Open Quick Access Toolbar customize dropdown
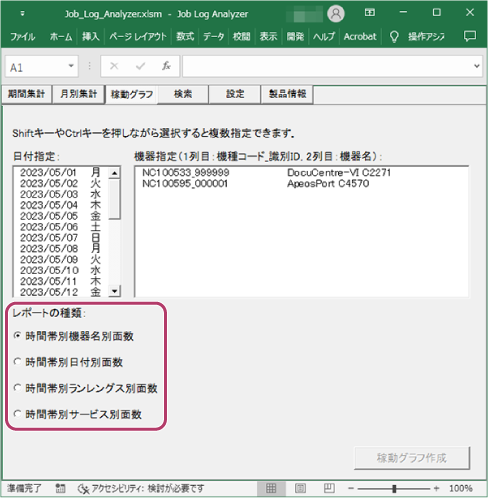This screenshot has width=488, height=498. pyautogui.click(x=22, y=14)
